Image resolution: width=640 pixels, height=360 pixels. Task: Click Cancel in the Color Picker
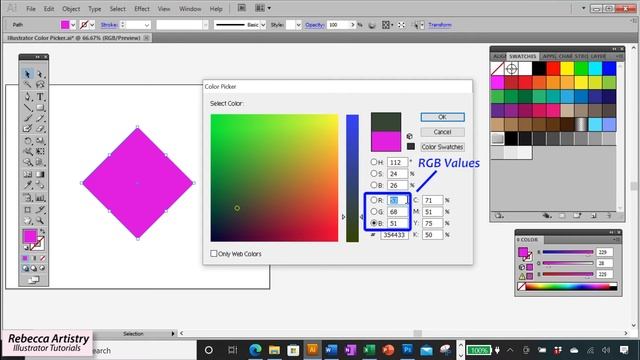click(x=442, y=132)
